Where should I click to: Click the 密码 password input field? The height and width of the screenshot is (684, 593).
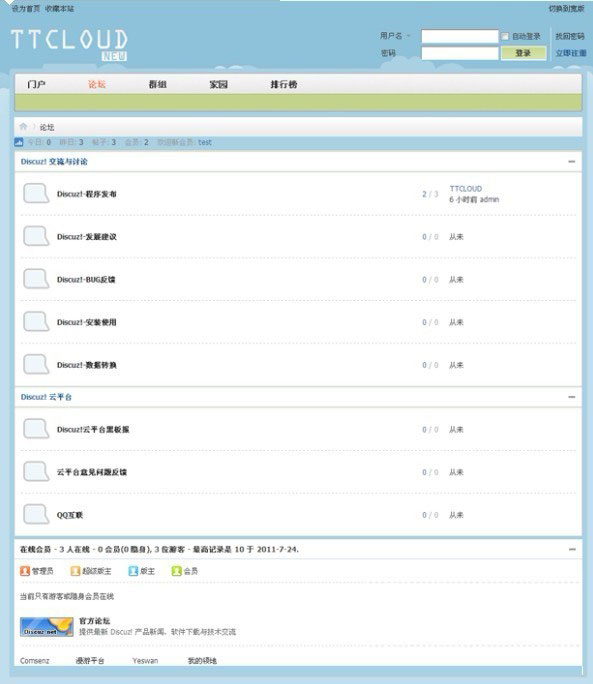(x=460, y=53)
